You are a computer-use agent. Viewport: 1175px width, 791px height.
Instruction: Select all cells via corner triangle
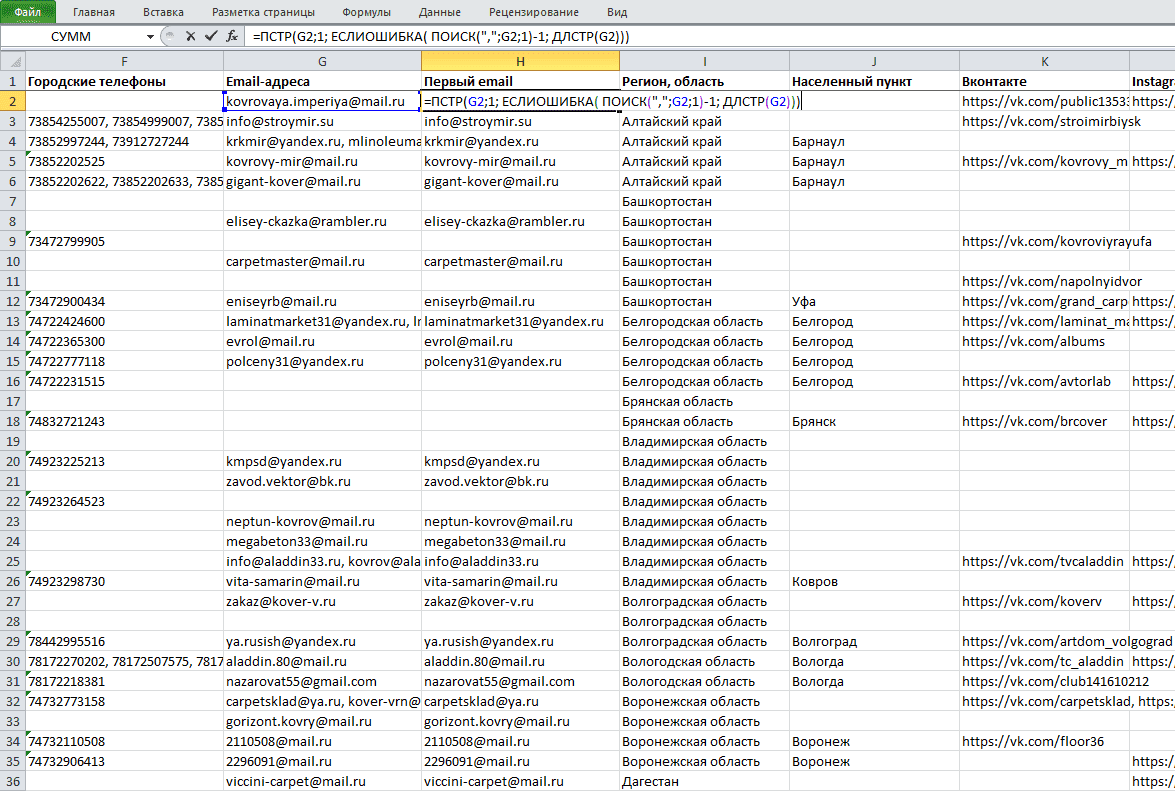[13, 61]
